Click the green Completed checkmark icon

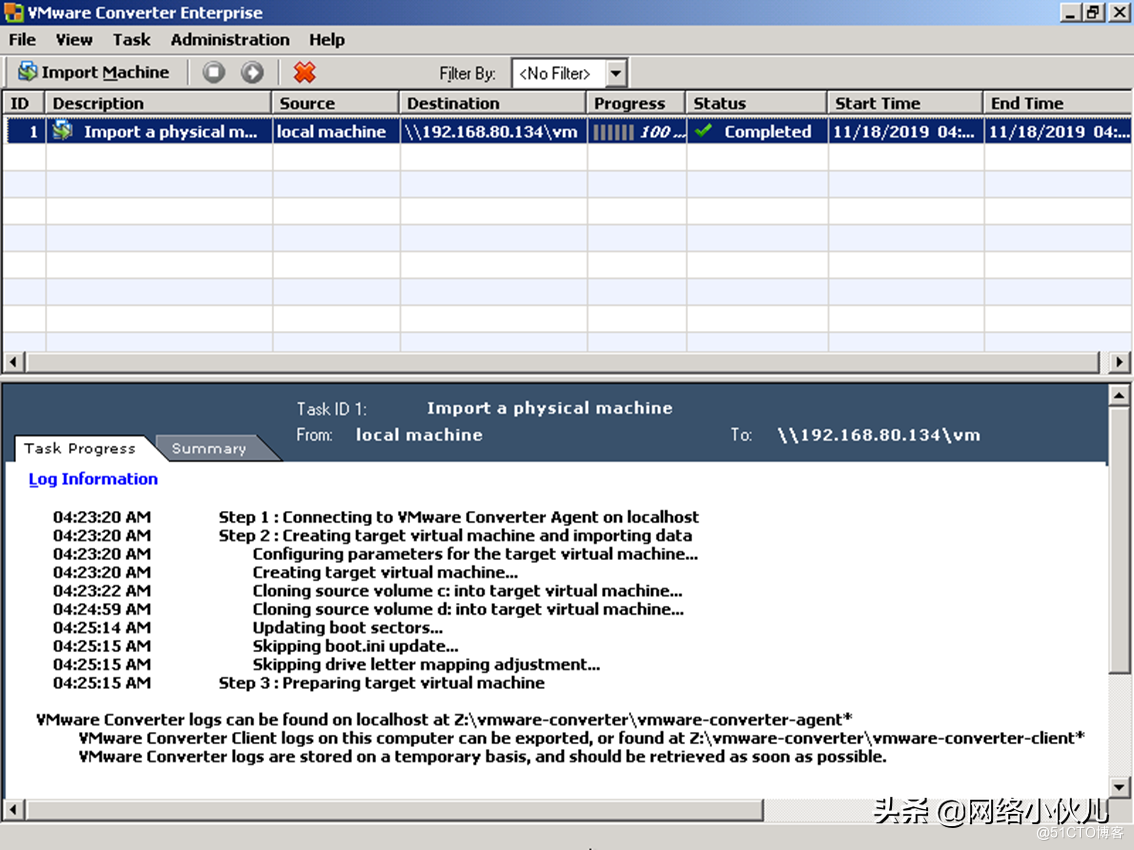click(x=703, y=131)
